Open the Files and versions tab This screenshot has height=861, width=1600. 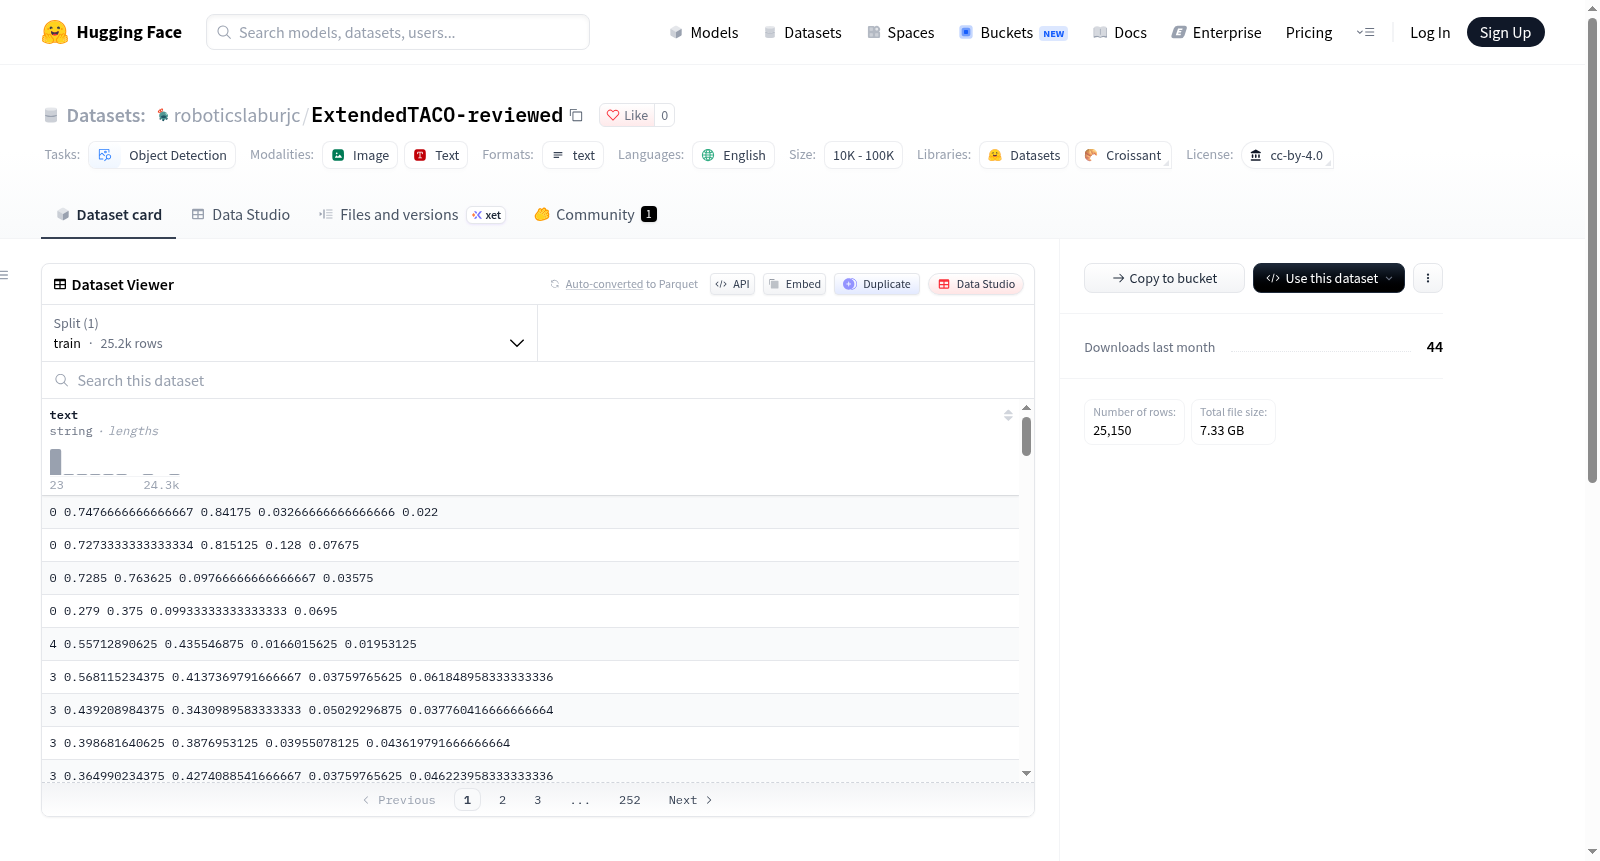point(412,214)
